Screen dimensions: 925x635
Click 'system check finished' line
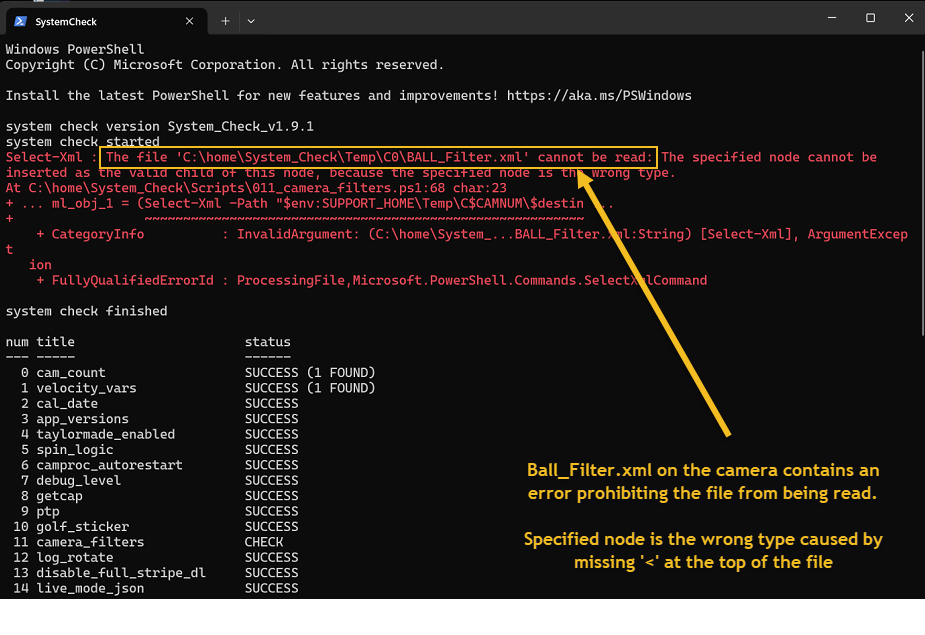tap(87, 311)
